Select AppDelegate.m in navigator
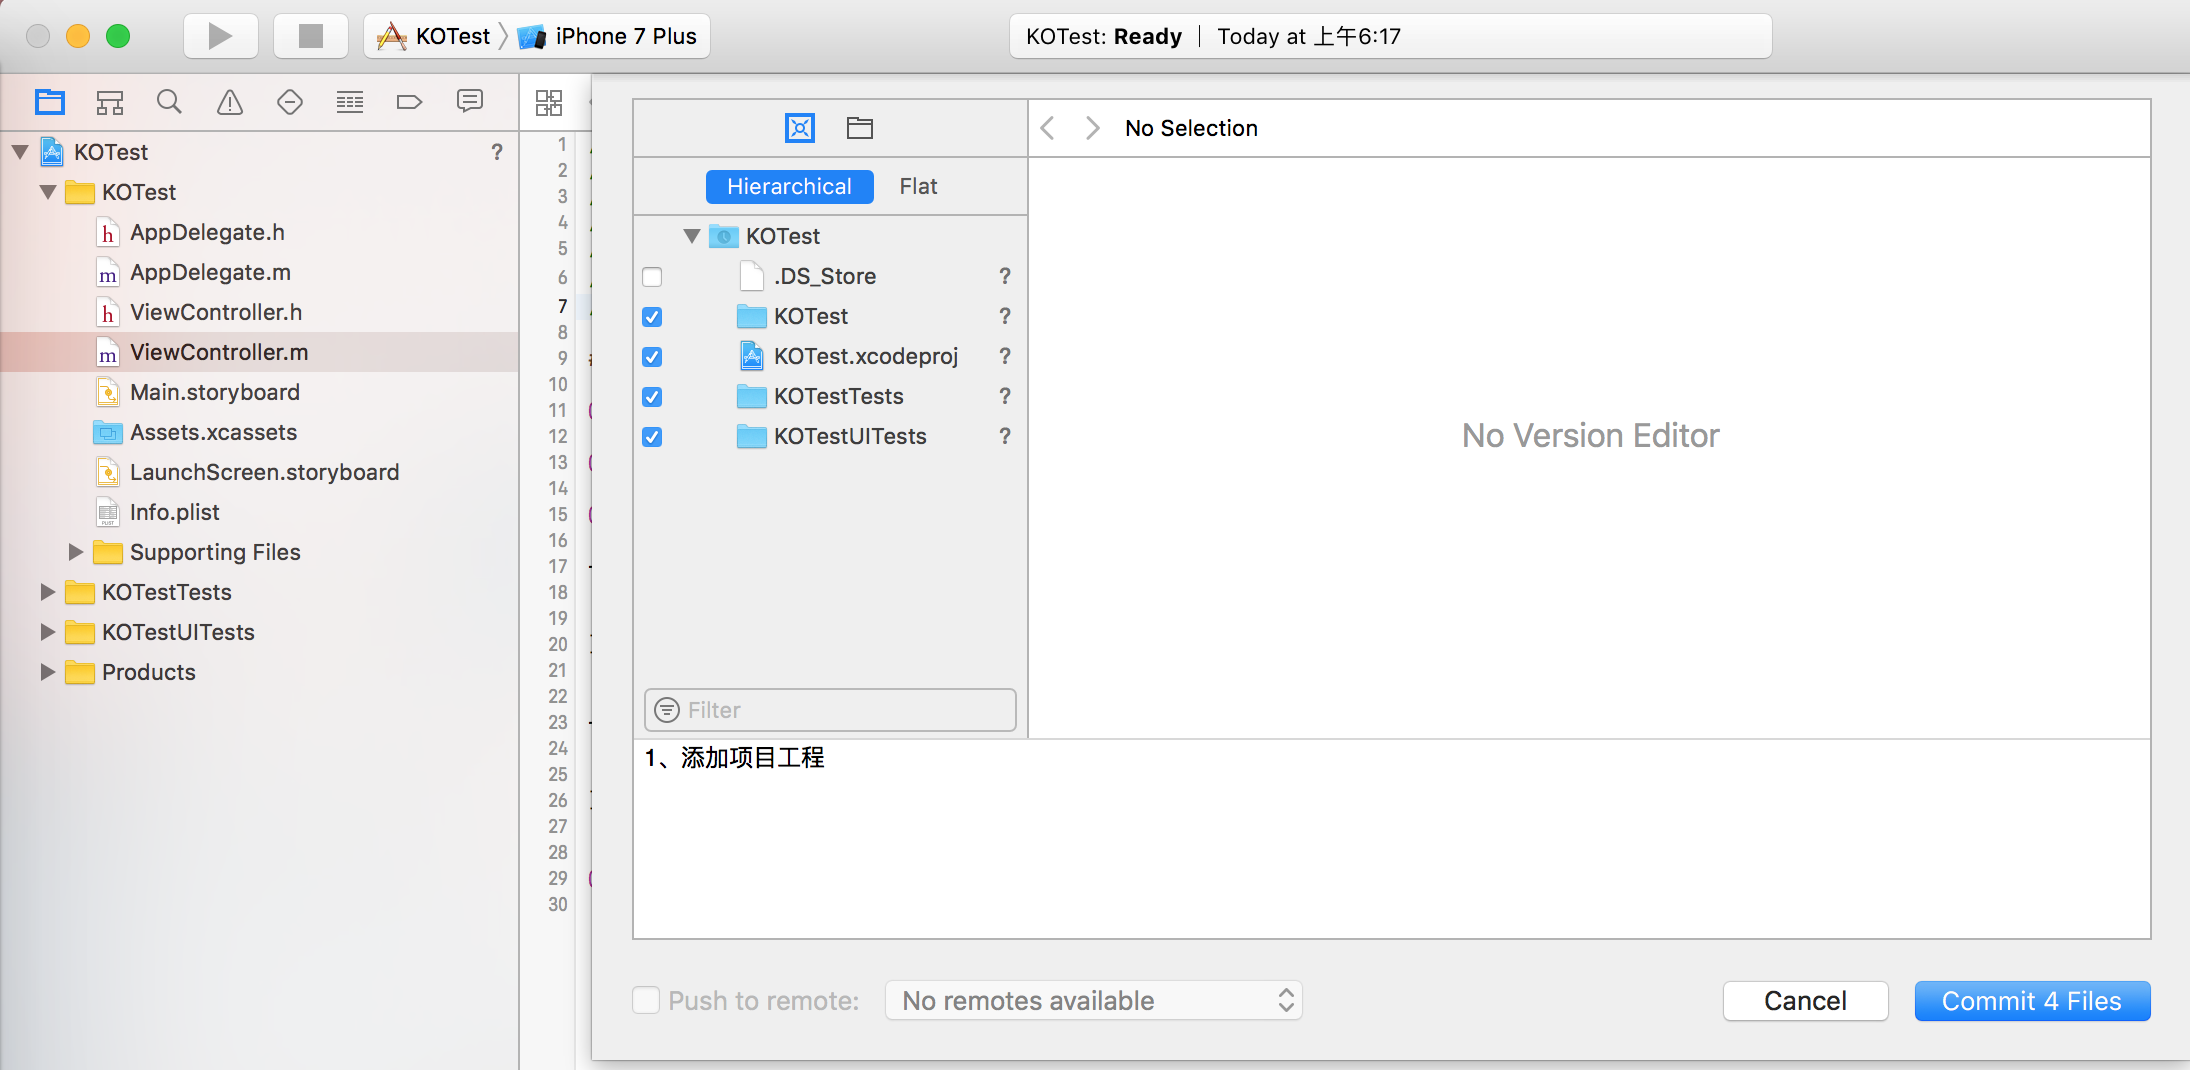2190x1070 pixels. pos(260,272)
